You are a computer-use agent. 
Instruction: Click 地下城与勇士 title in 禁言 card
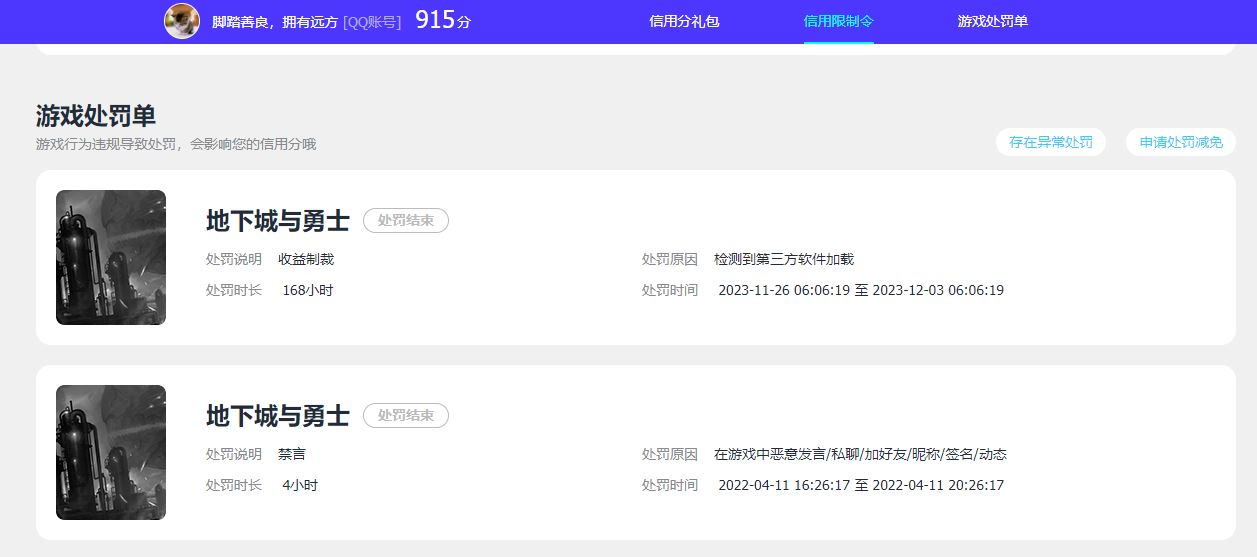(277, 415)
